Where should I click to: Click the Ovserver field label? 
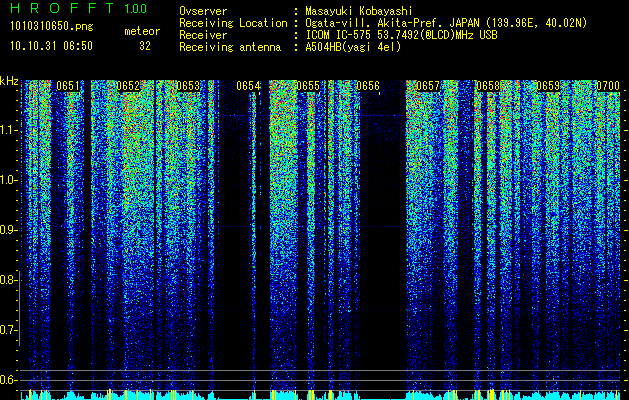(203, 12)
